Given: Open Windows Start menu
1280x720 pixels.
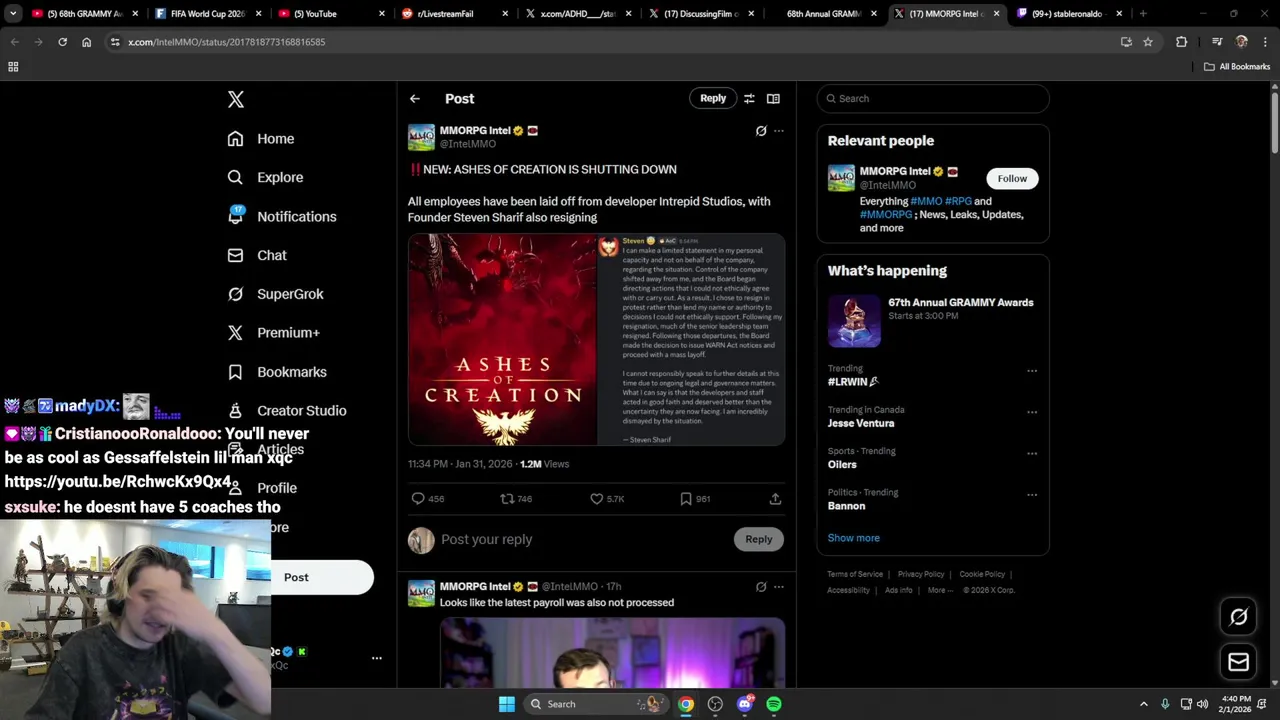Looking at the screenshot, I should (x=507, y=704).
